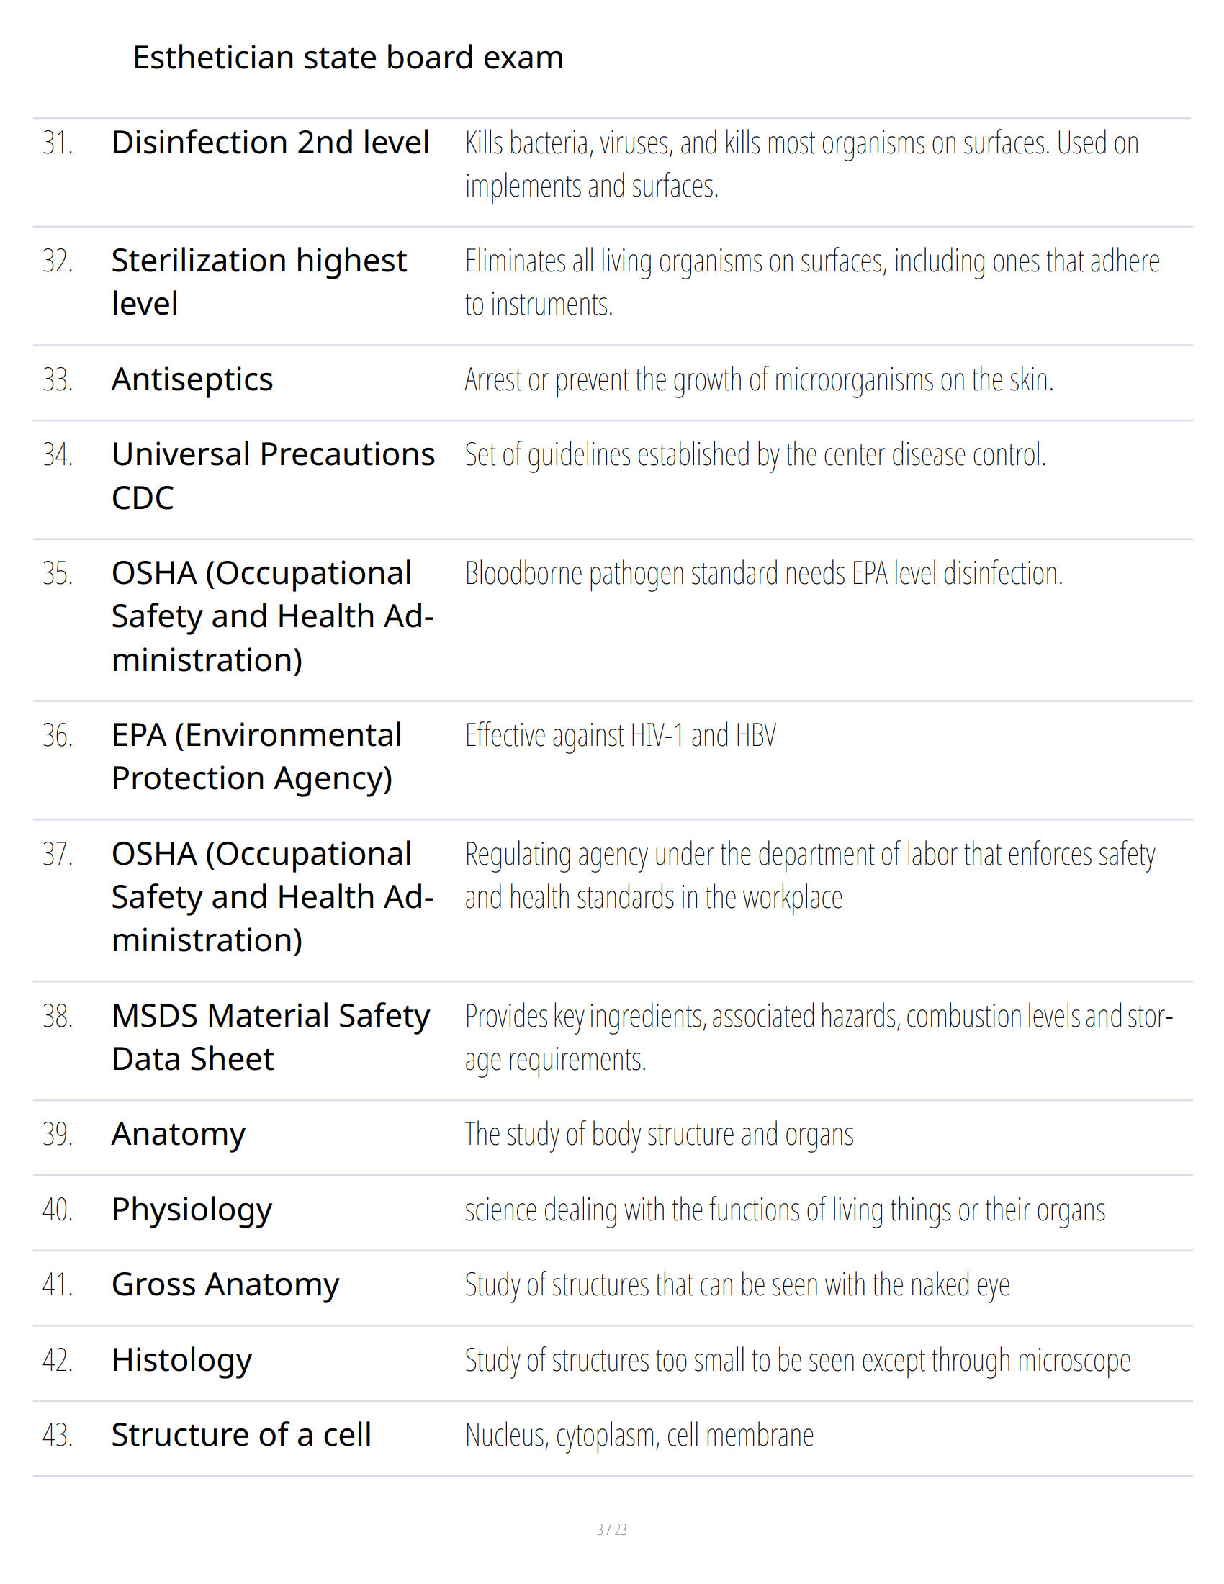Select the term "Disinfection 2nd level"
This screenshot has height=1584, width=1224.
click(x=271, y=142)
